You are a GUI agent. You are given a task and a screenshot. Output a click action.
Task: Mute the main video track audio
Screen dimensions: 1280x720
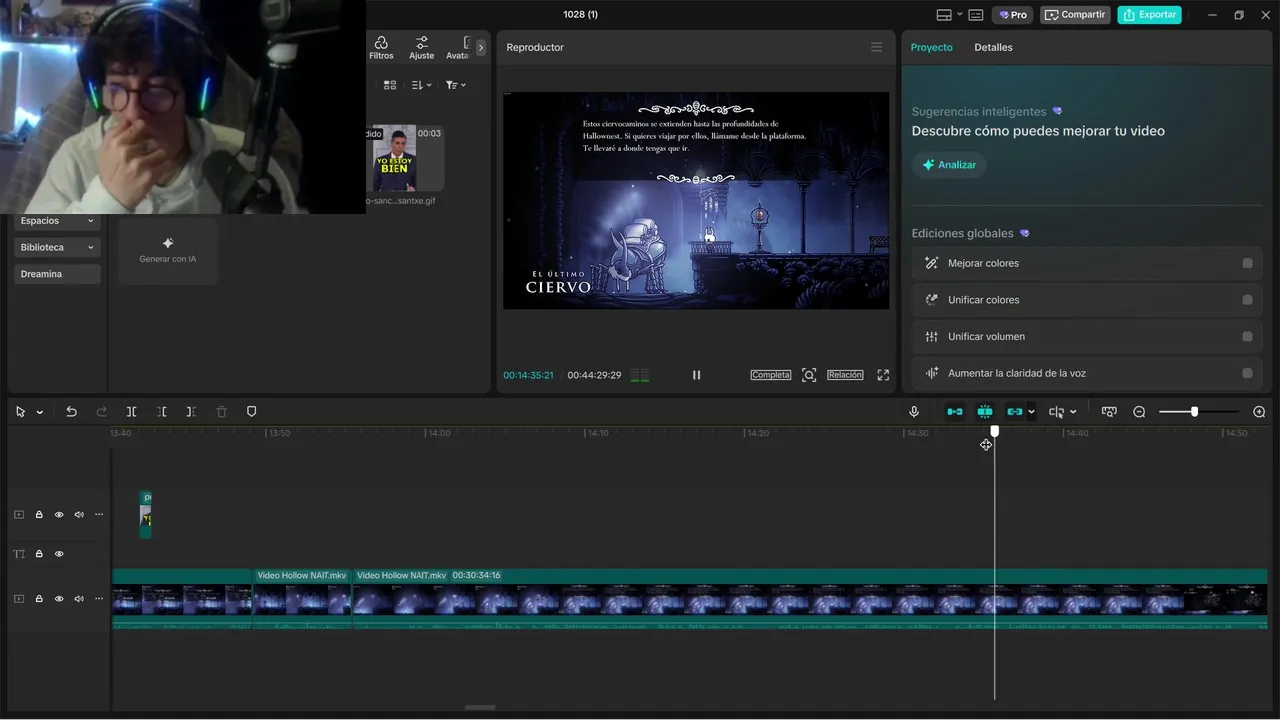pyautogui.click(x=79, y=599)
